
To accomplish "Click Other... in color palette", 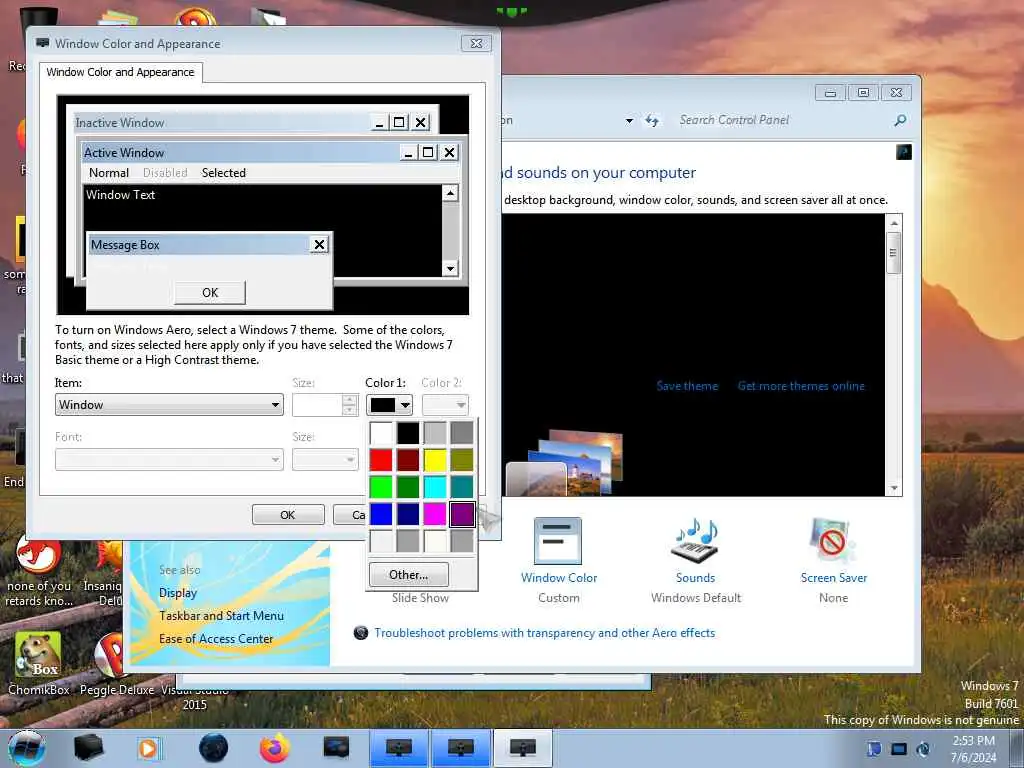I will tap(409, 575).
